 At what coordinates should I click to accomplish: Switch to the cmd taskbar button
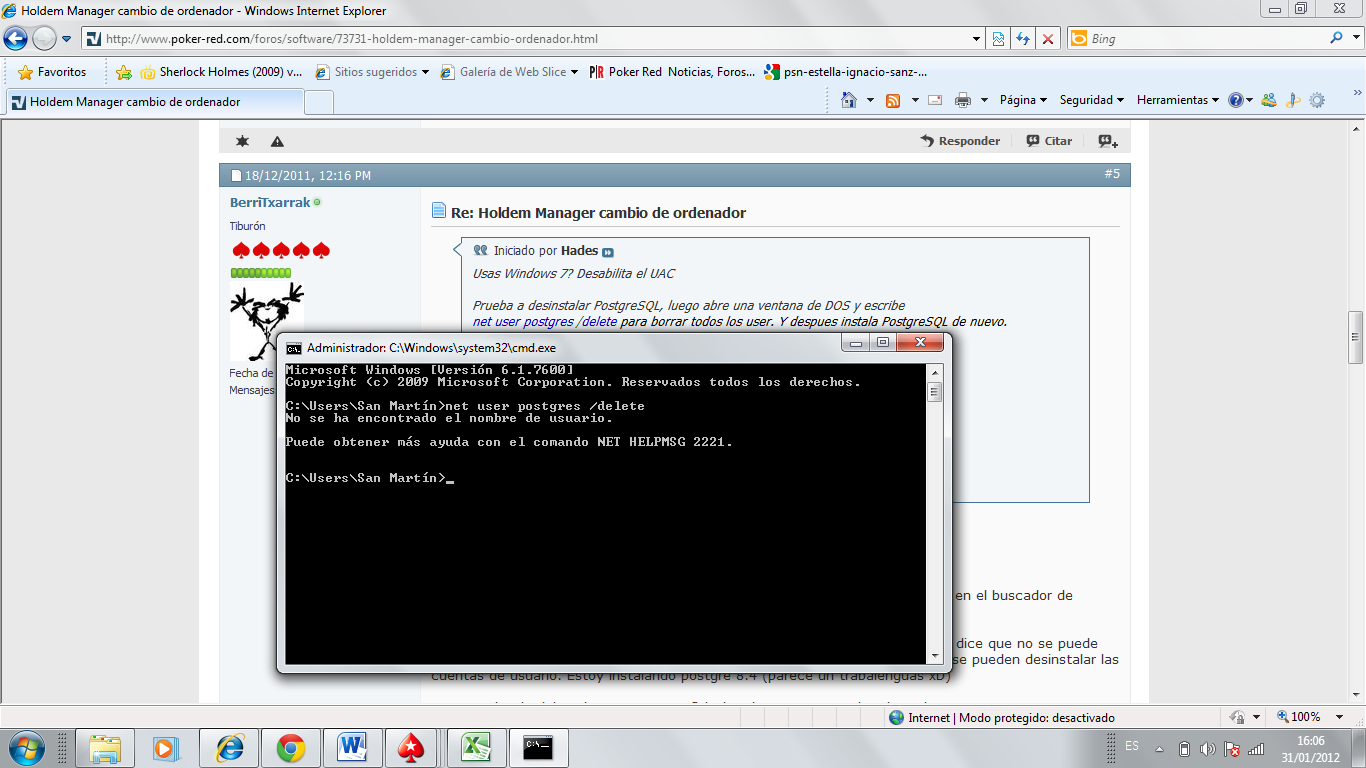point(539,748)
